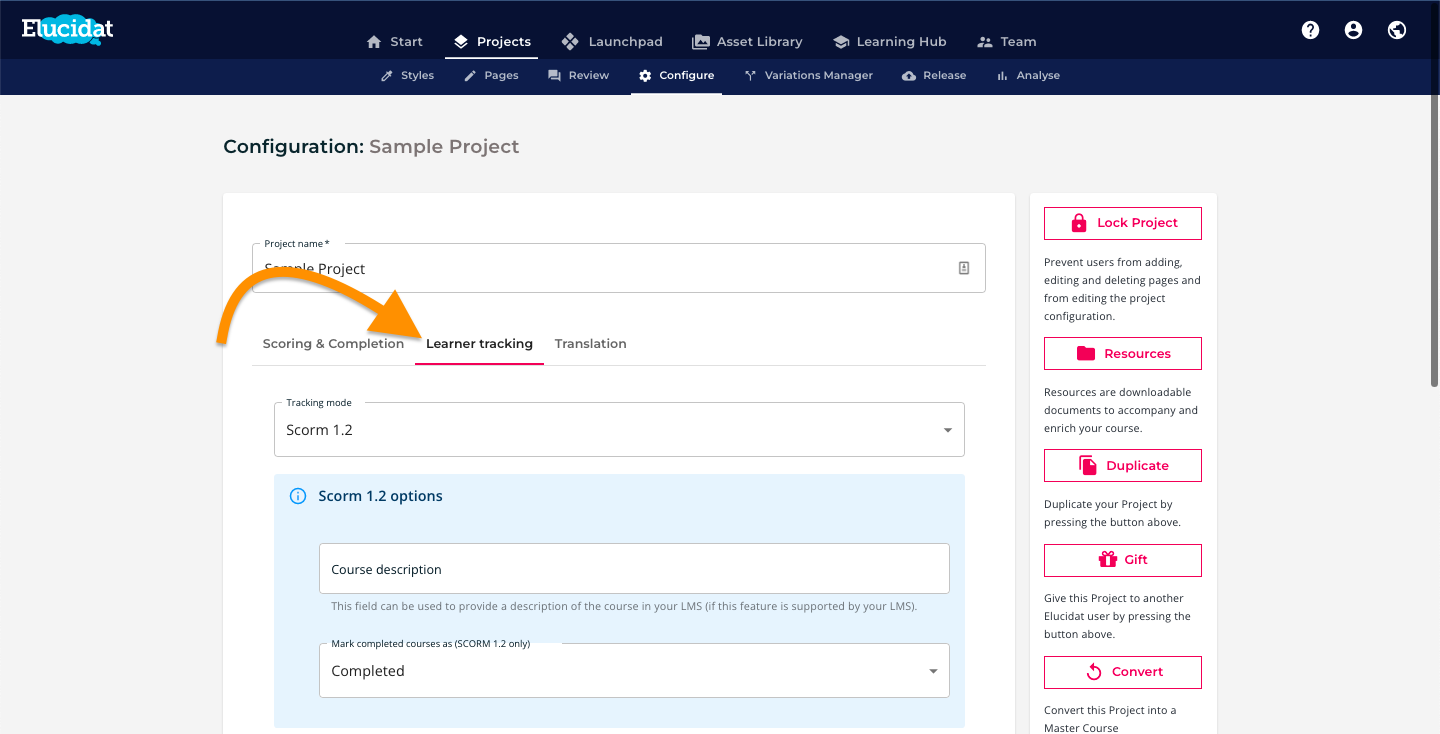Click the globe language icon

click(1397, 30)
